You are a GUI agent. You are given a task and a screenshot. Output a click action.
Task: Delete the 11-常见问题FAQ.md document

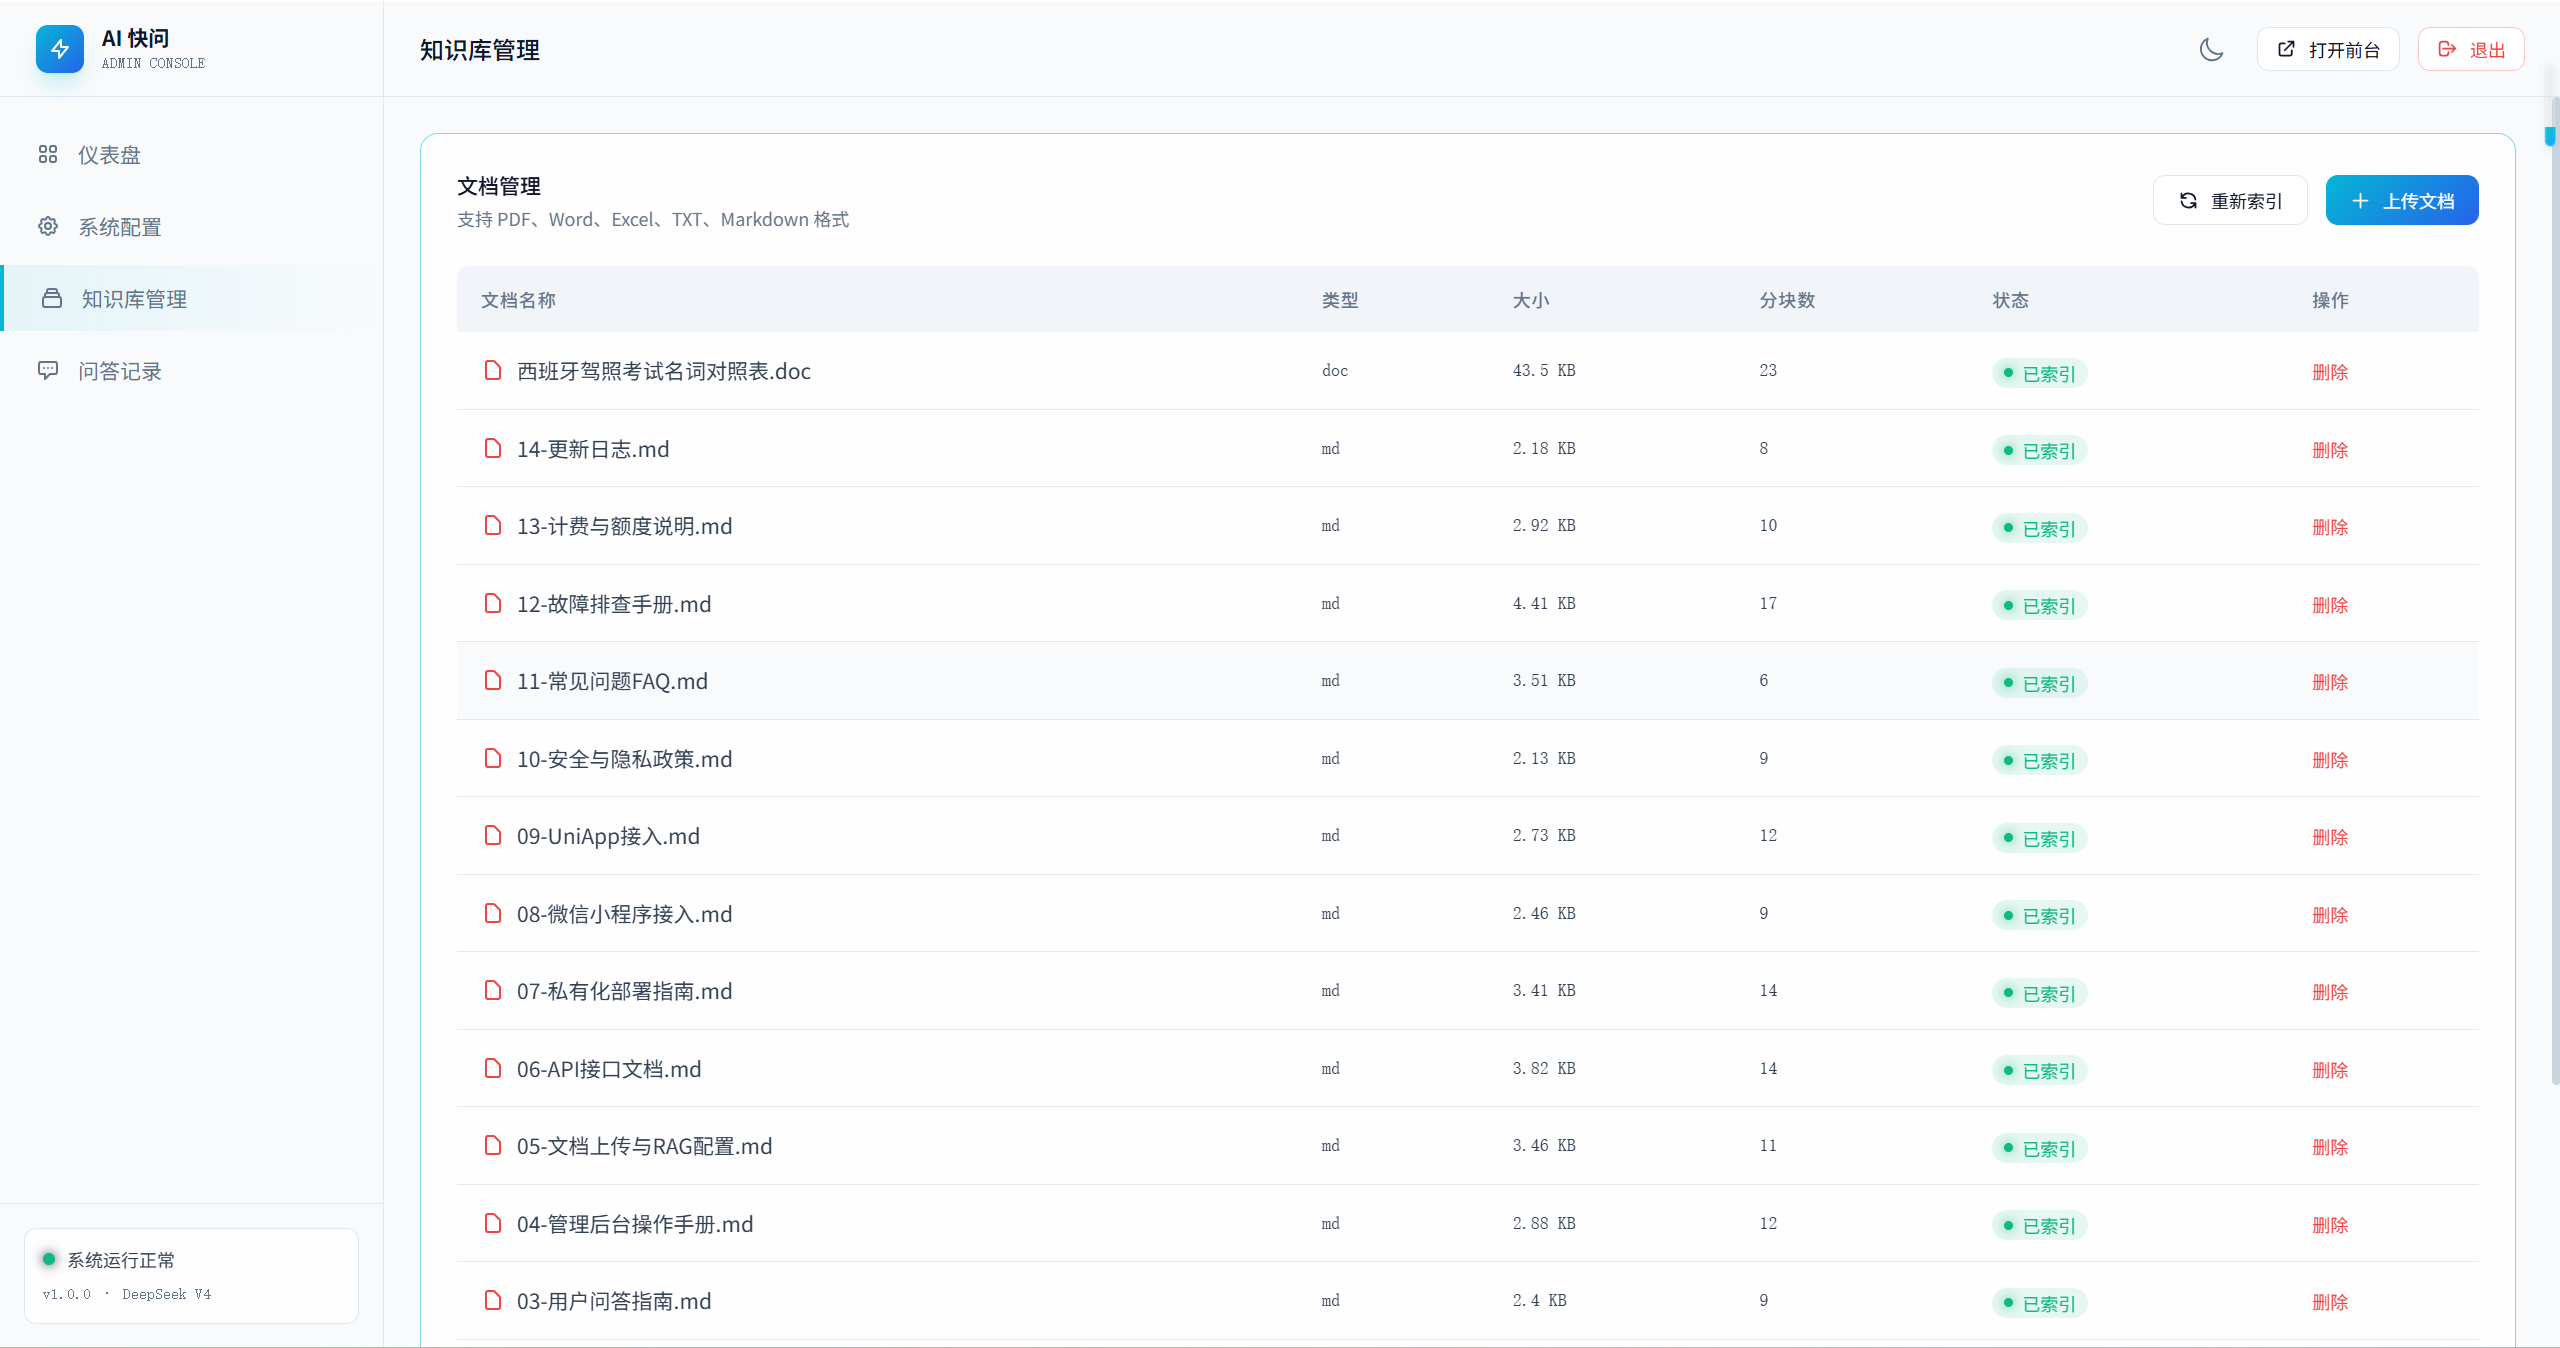point(2330,682)
